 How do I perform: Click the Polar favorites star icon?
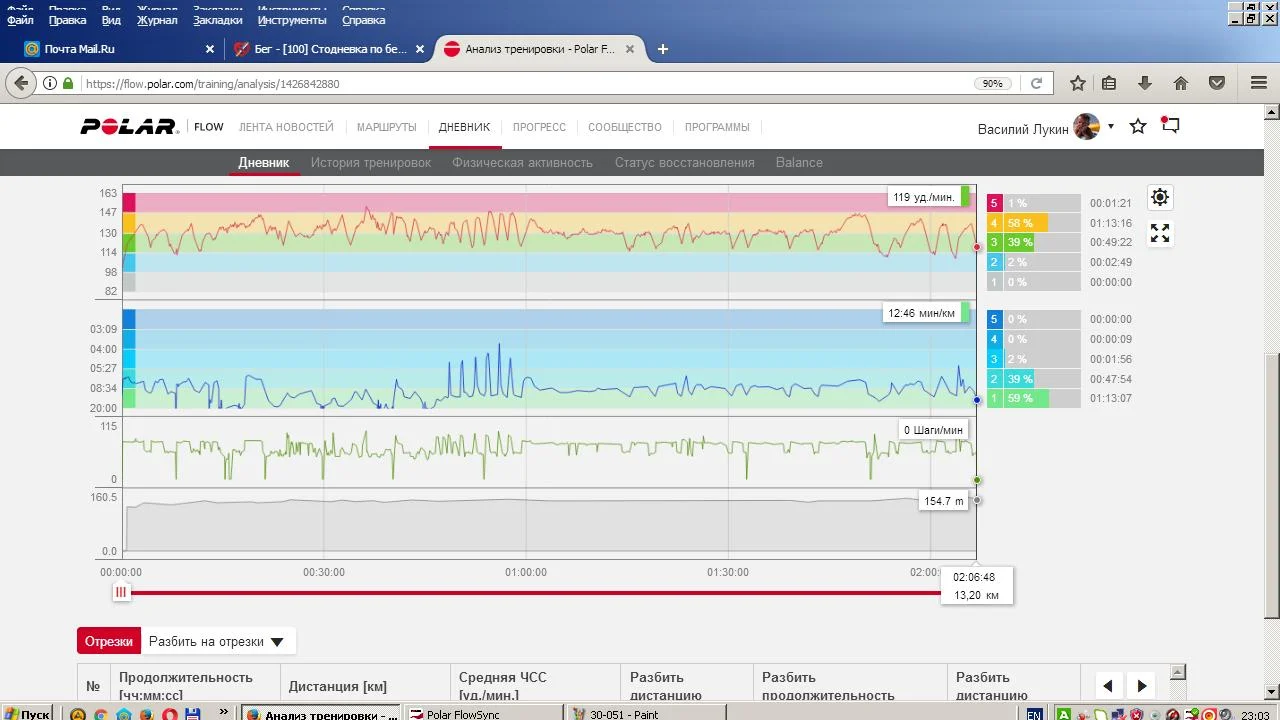(x=1138, y=127)
